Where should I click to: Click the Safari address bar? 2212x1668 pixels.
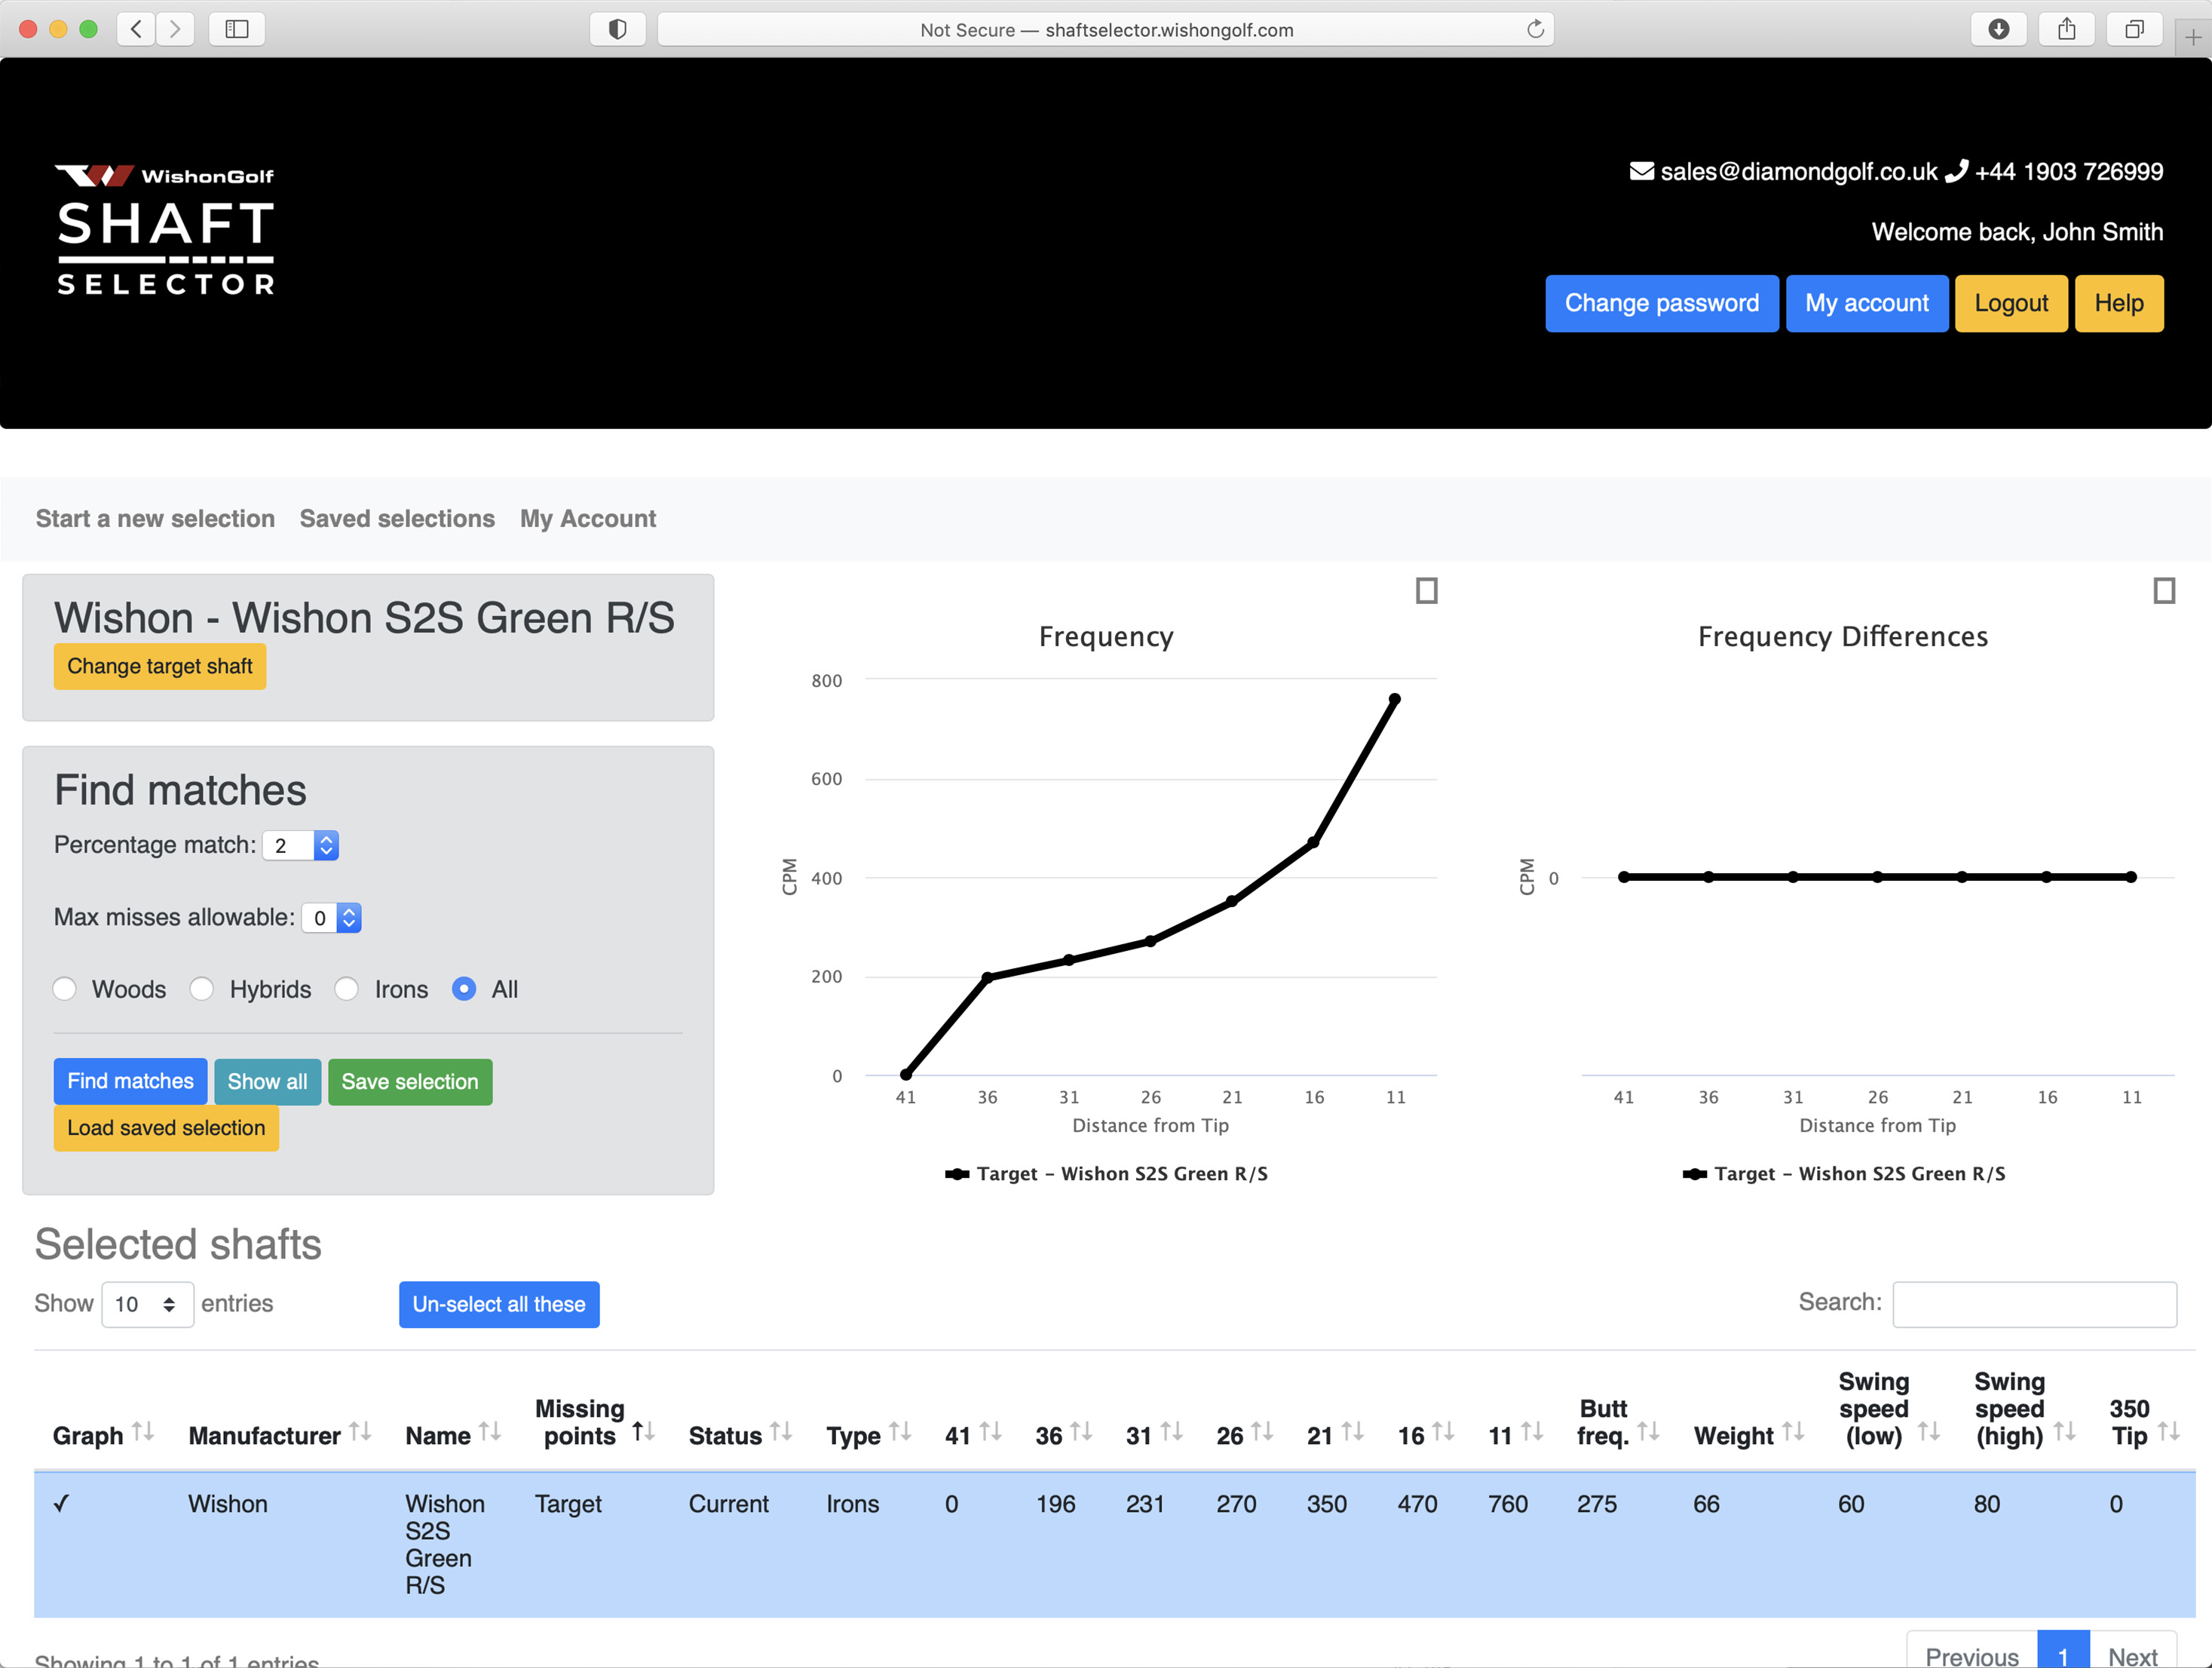[x=1105, y=29]
